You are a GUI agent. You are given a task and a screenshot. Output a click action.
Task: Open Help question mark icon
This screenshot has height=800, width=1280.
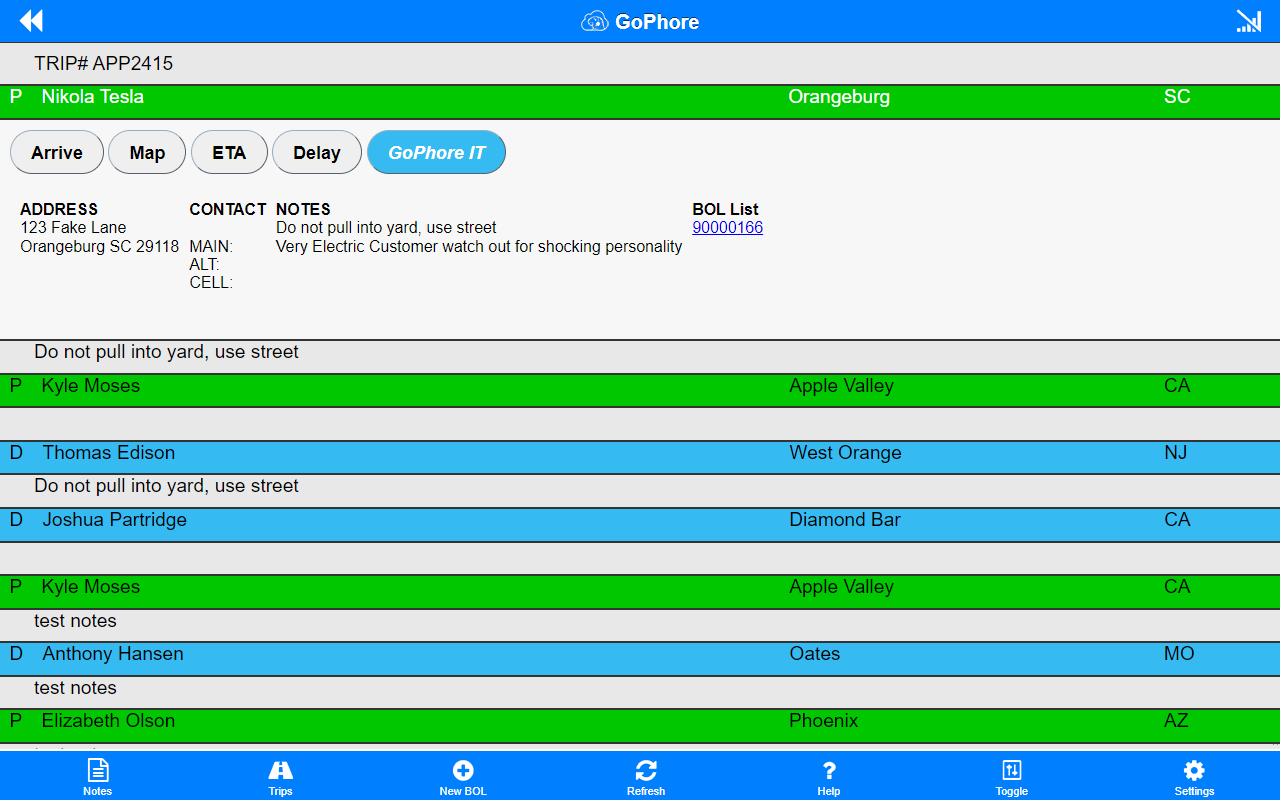click(x=829, y=770)
